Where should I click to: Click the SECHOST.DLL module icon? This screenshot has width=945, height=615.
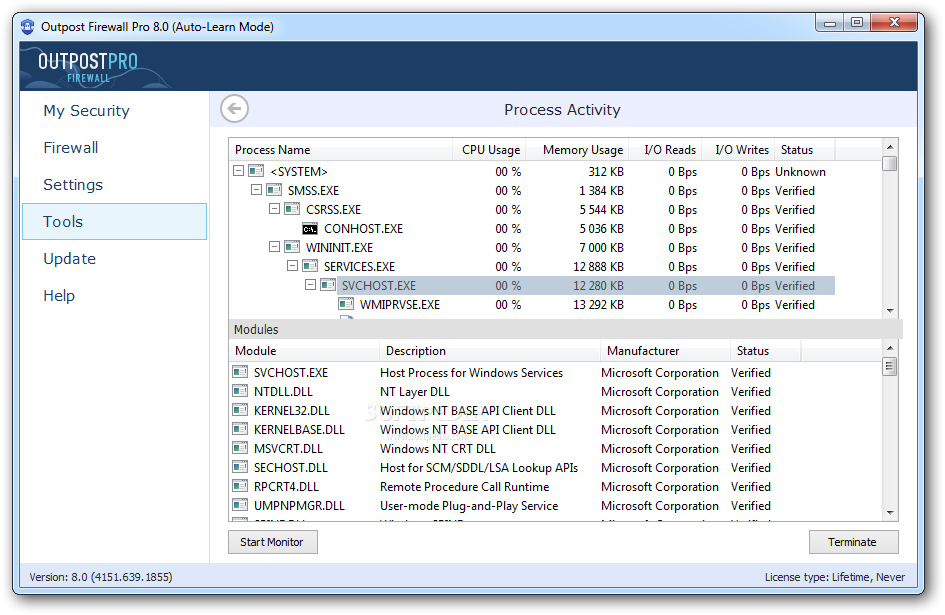[240, 467]
